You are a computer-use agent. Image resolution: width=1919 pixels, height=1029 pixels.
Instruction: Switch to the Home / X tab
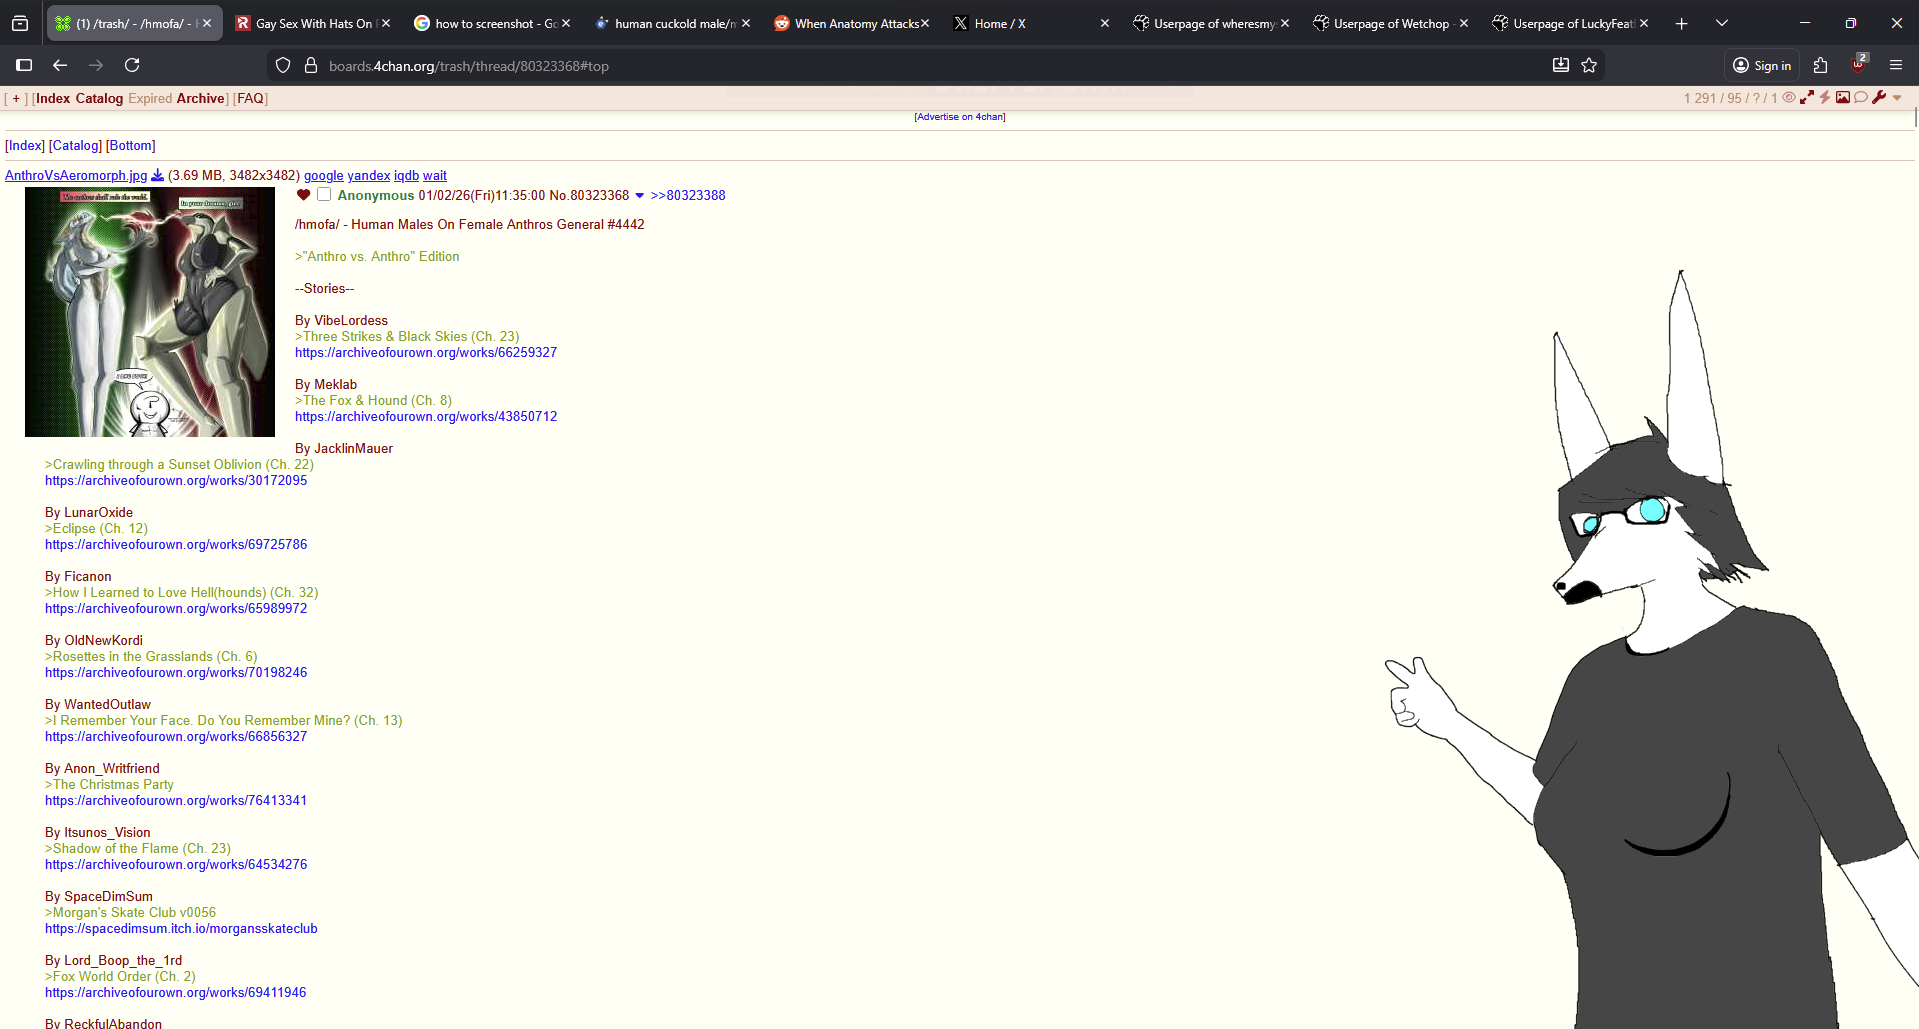click(x=1031, y=23)
